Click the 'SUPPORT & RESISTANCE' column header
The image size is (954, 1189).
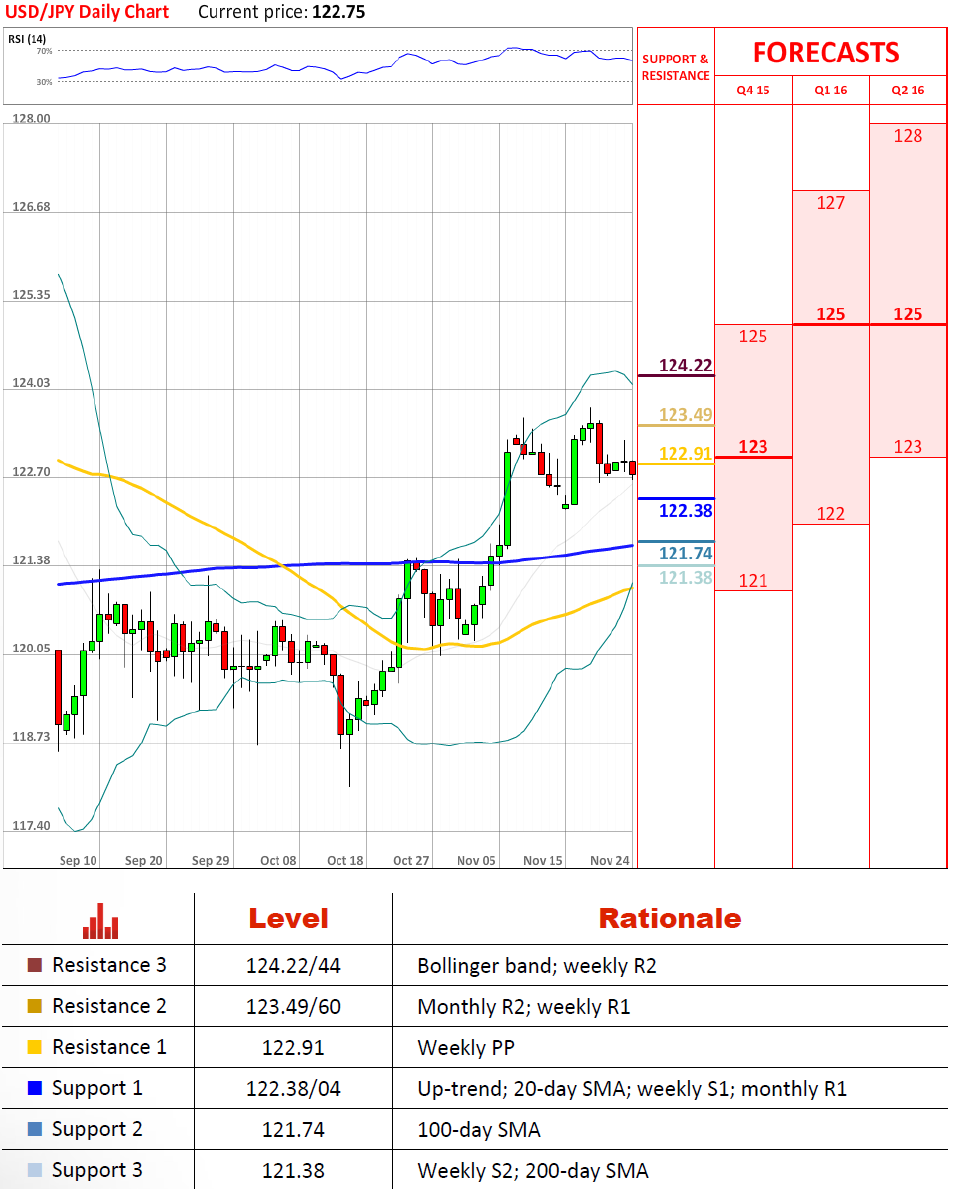676,67
